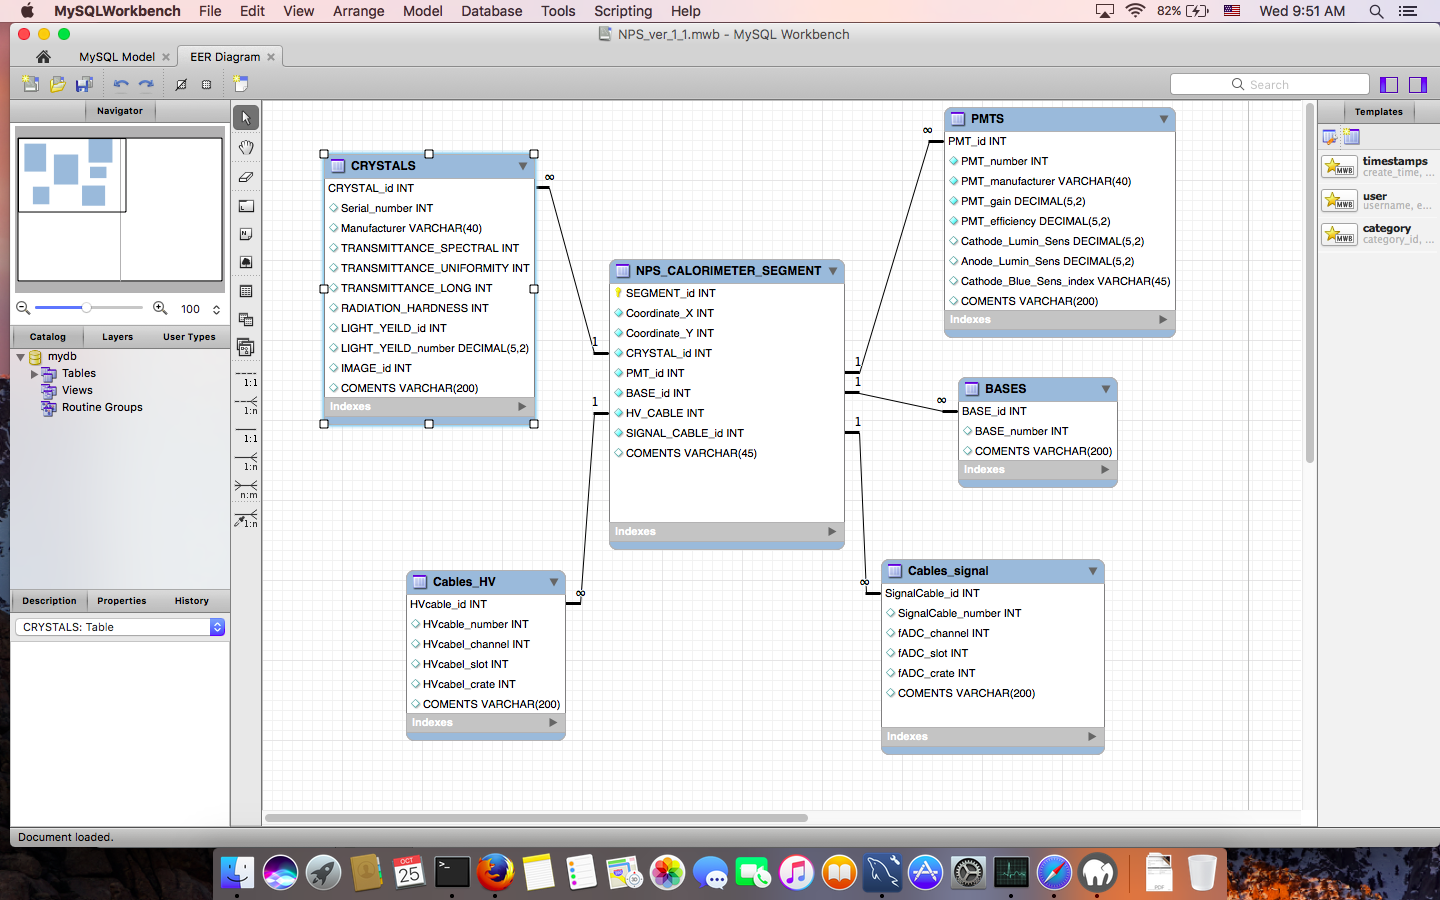1440x900 pixels.
Task: Select the hand pan tool
Action: 246,147
